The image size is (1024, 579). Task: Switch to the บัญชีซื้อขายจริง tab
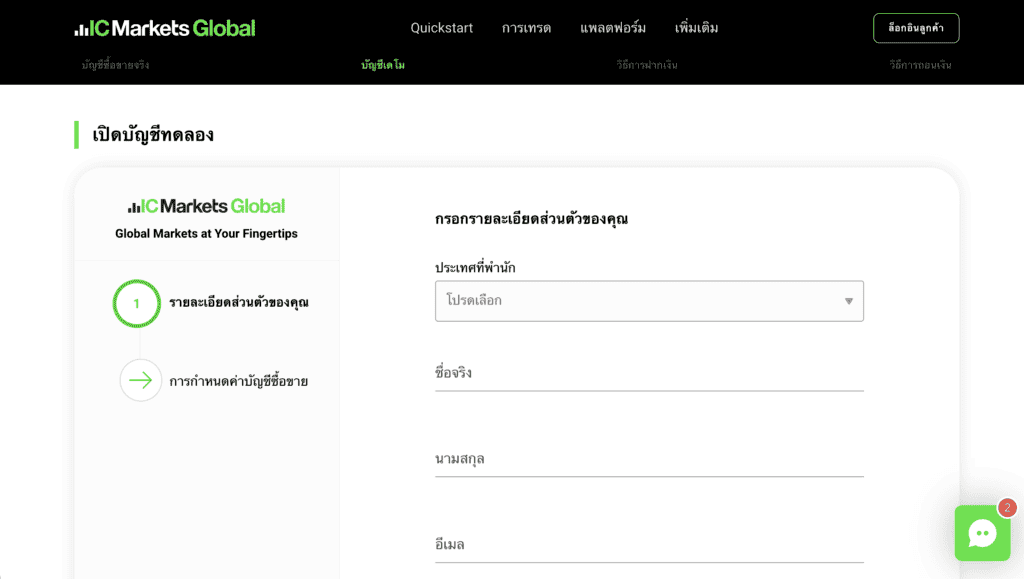point(116,65)
